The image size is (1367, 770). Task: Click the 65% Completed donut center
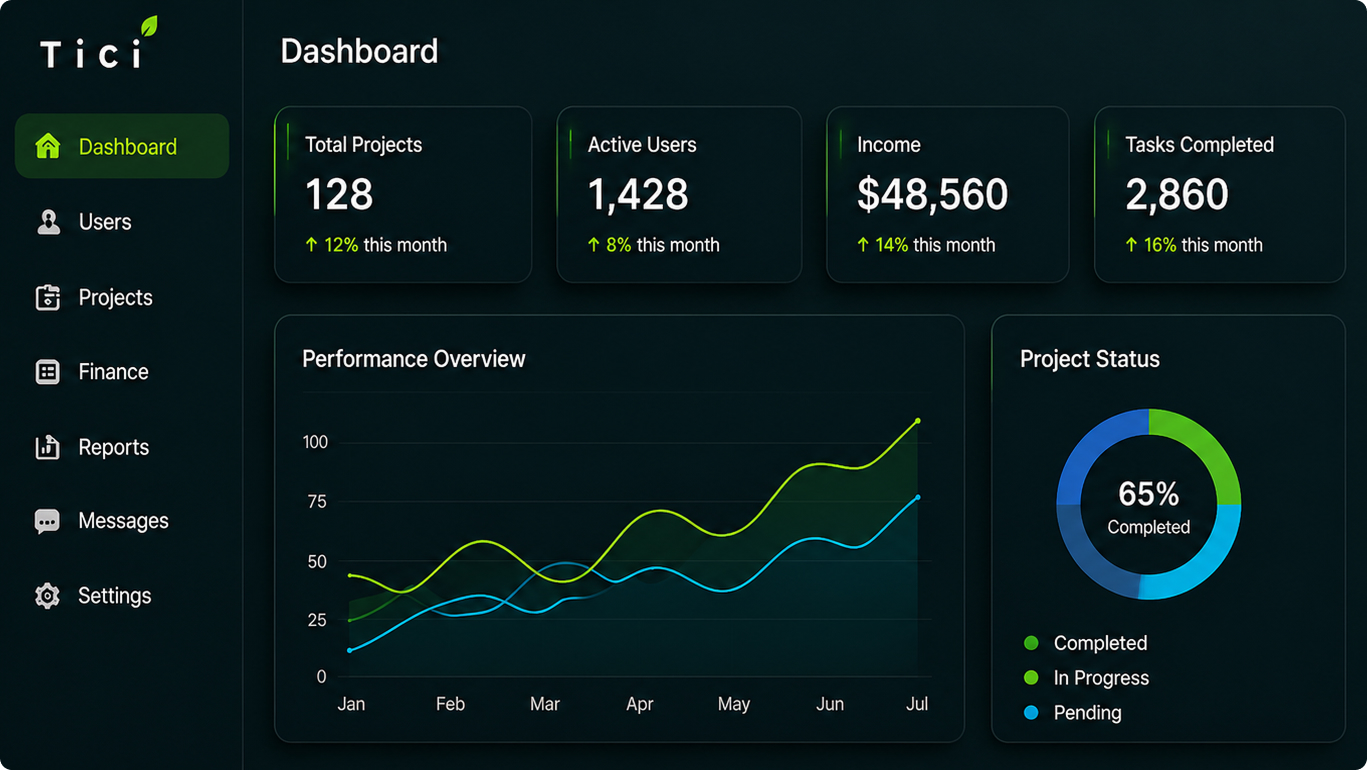pyautogui.click(x=1149, y=506)
